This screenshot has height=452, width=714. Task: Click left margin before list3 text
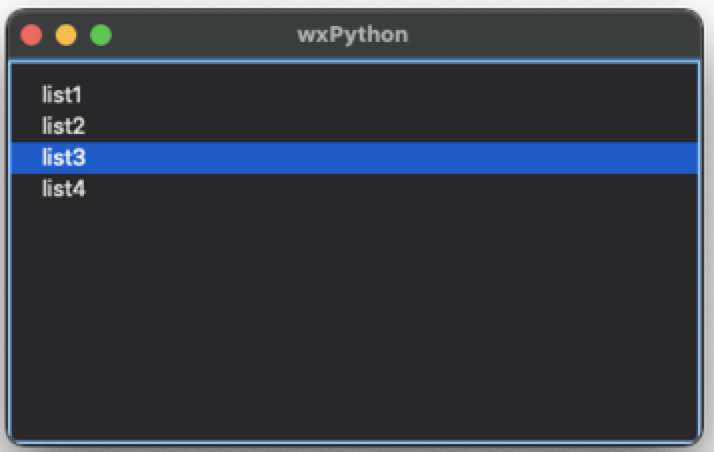click(26, 157)
